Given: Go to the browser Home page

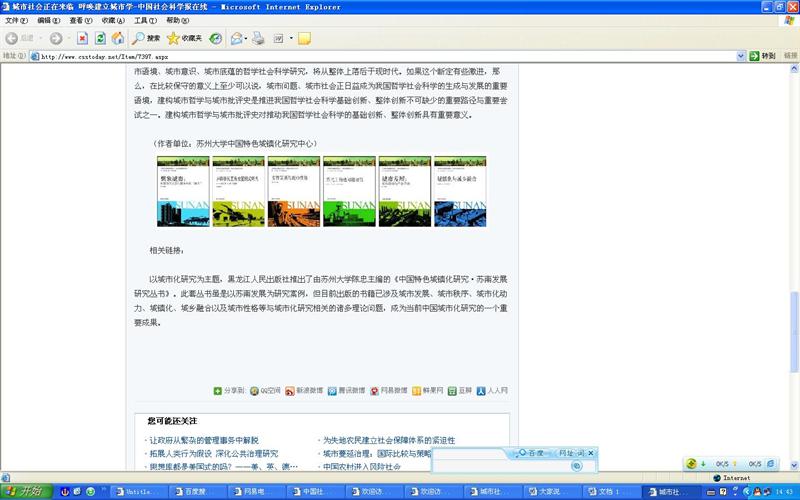Looking at the screenshot, I should point(118,38).
